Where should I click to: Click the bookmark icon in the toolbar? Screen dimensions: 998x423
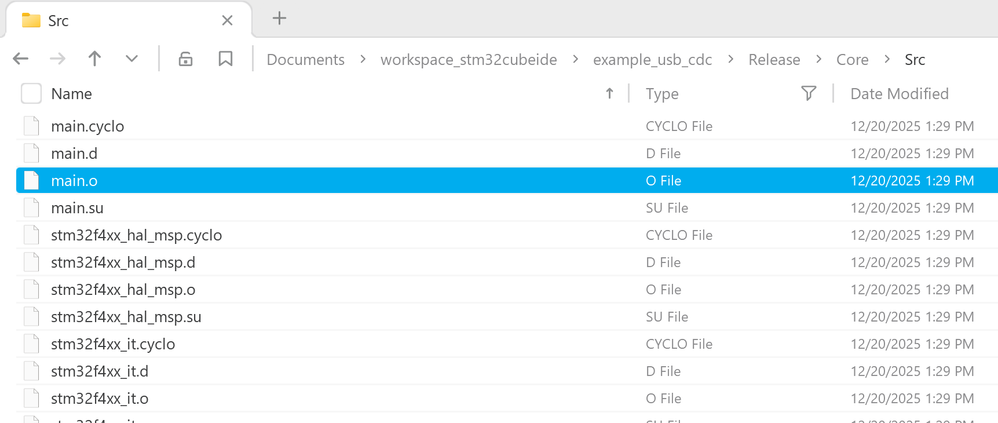226,59
